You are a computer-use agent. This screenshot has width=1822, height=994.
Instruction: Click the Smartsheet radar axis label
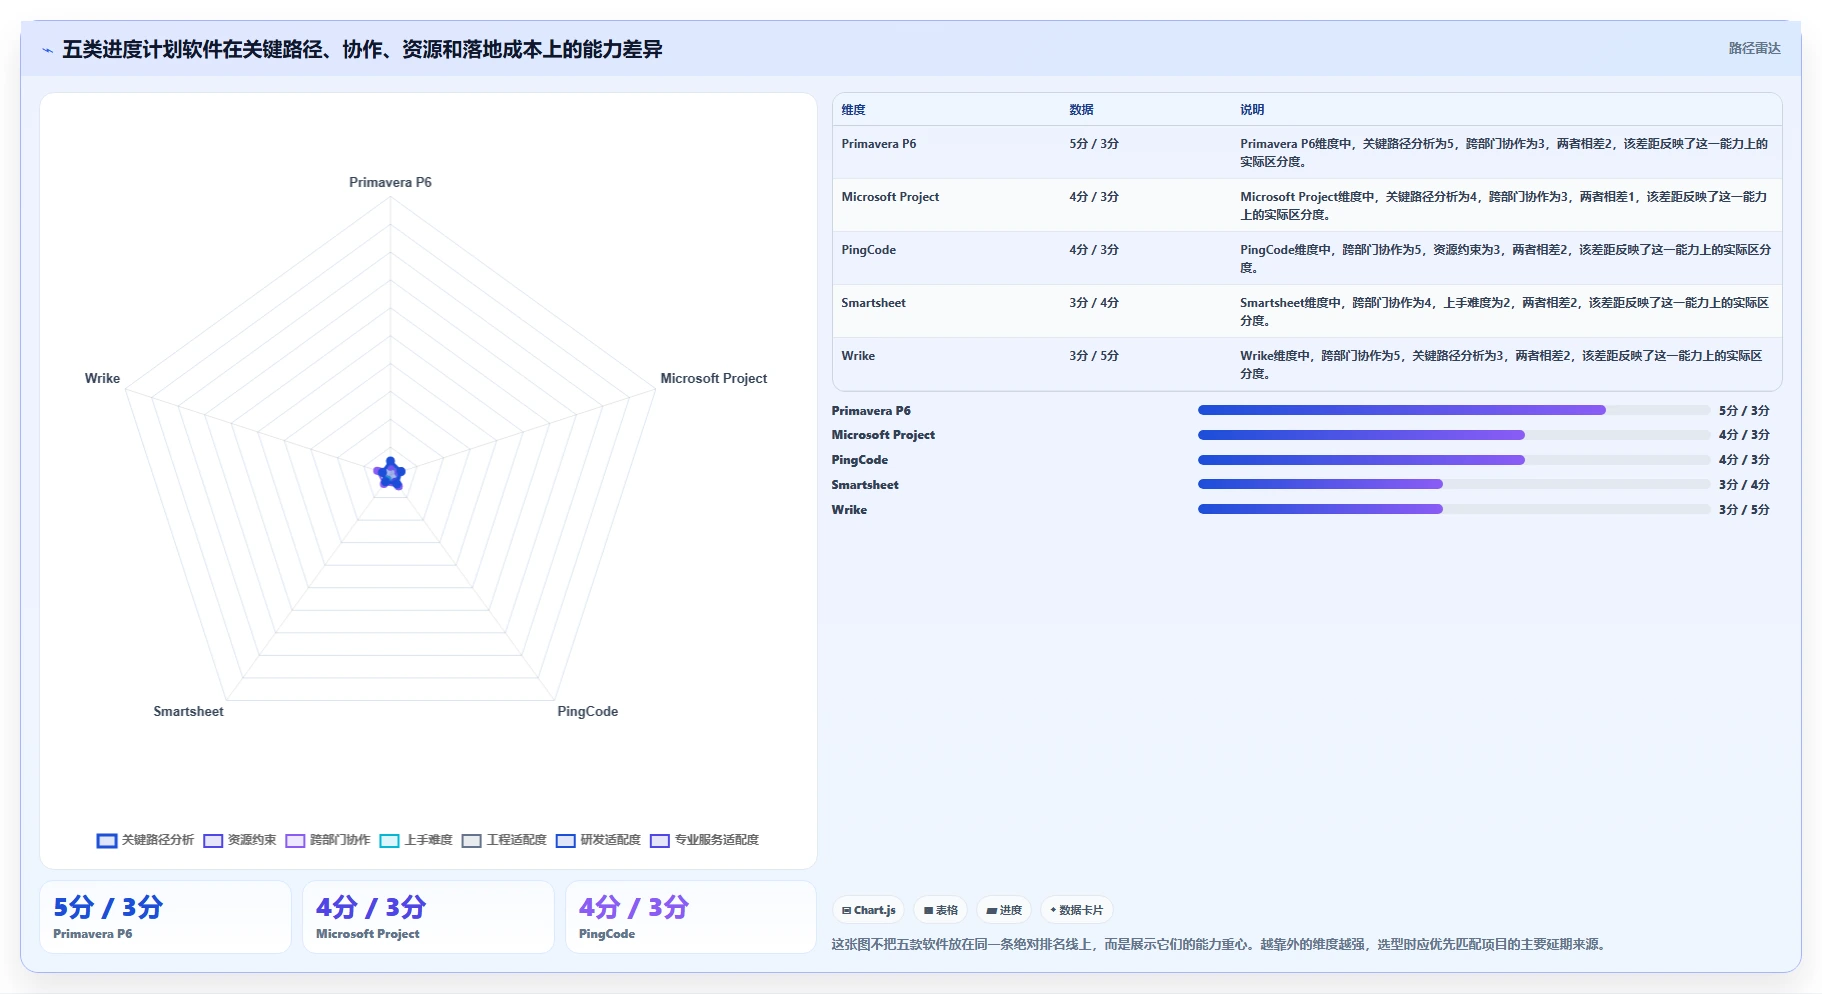click(x=188, y=711)
